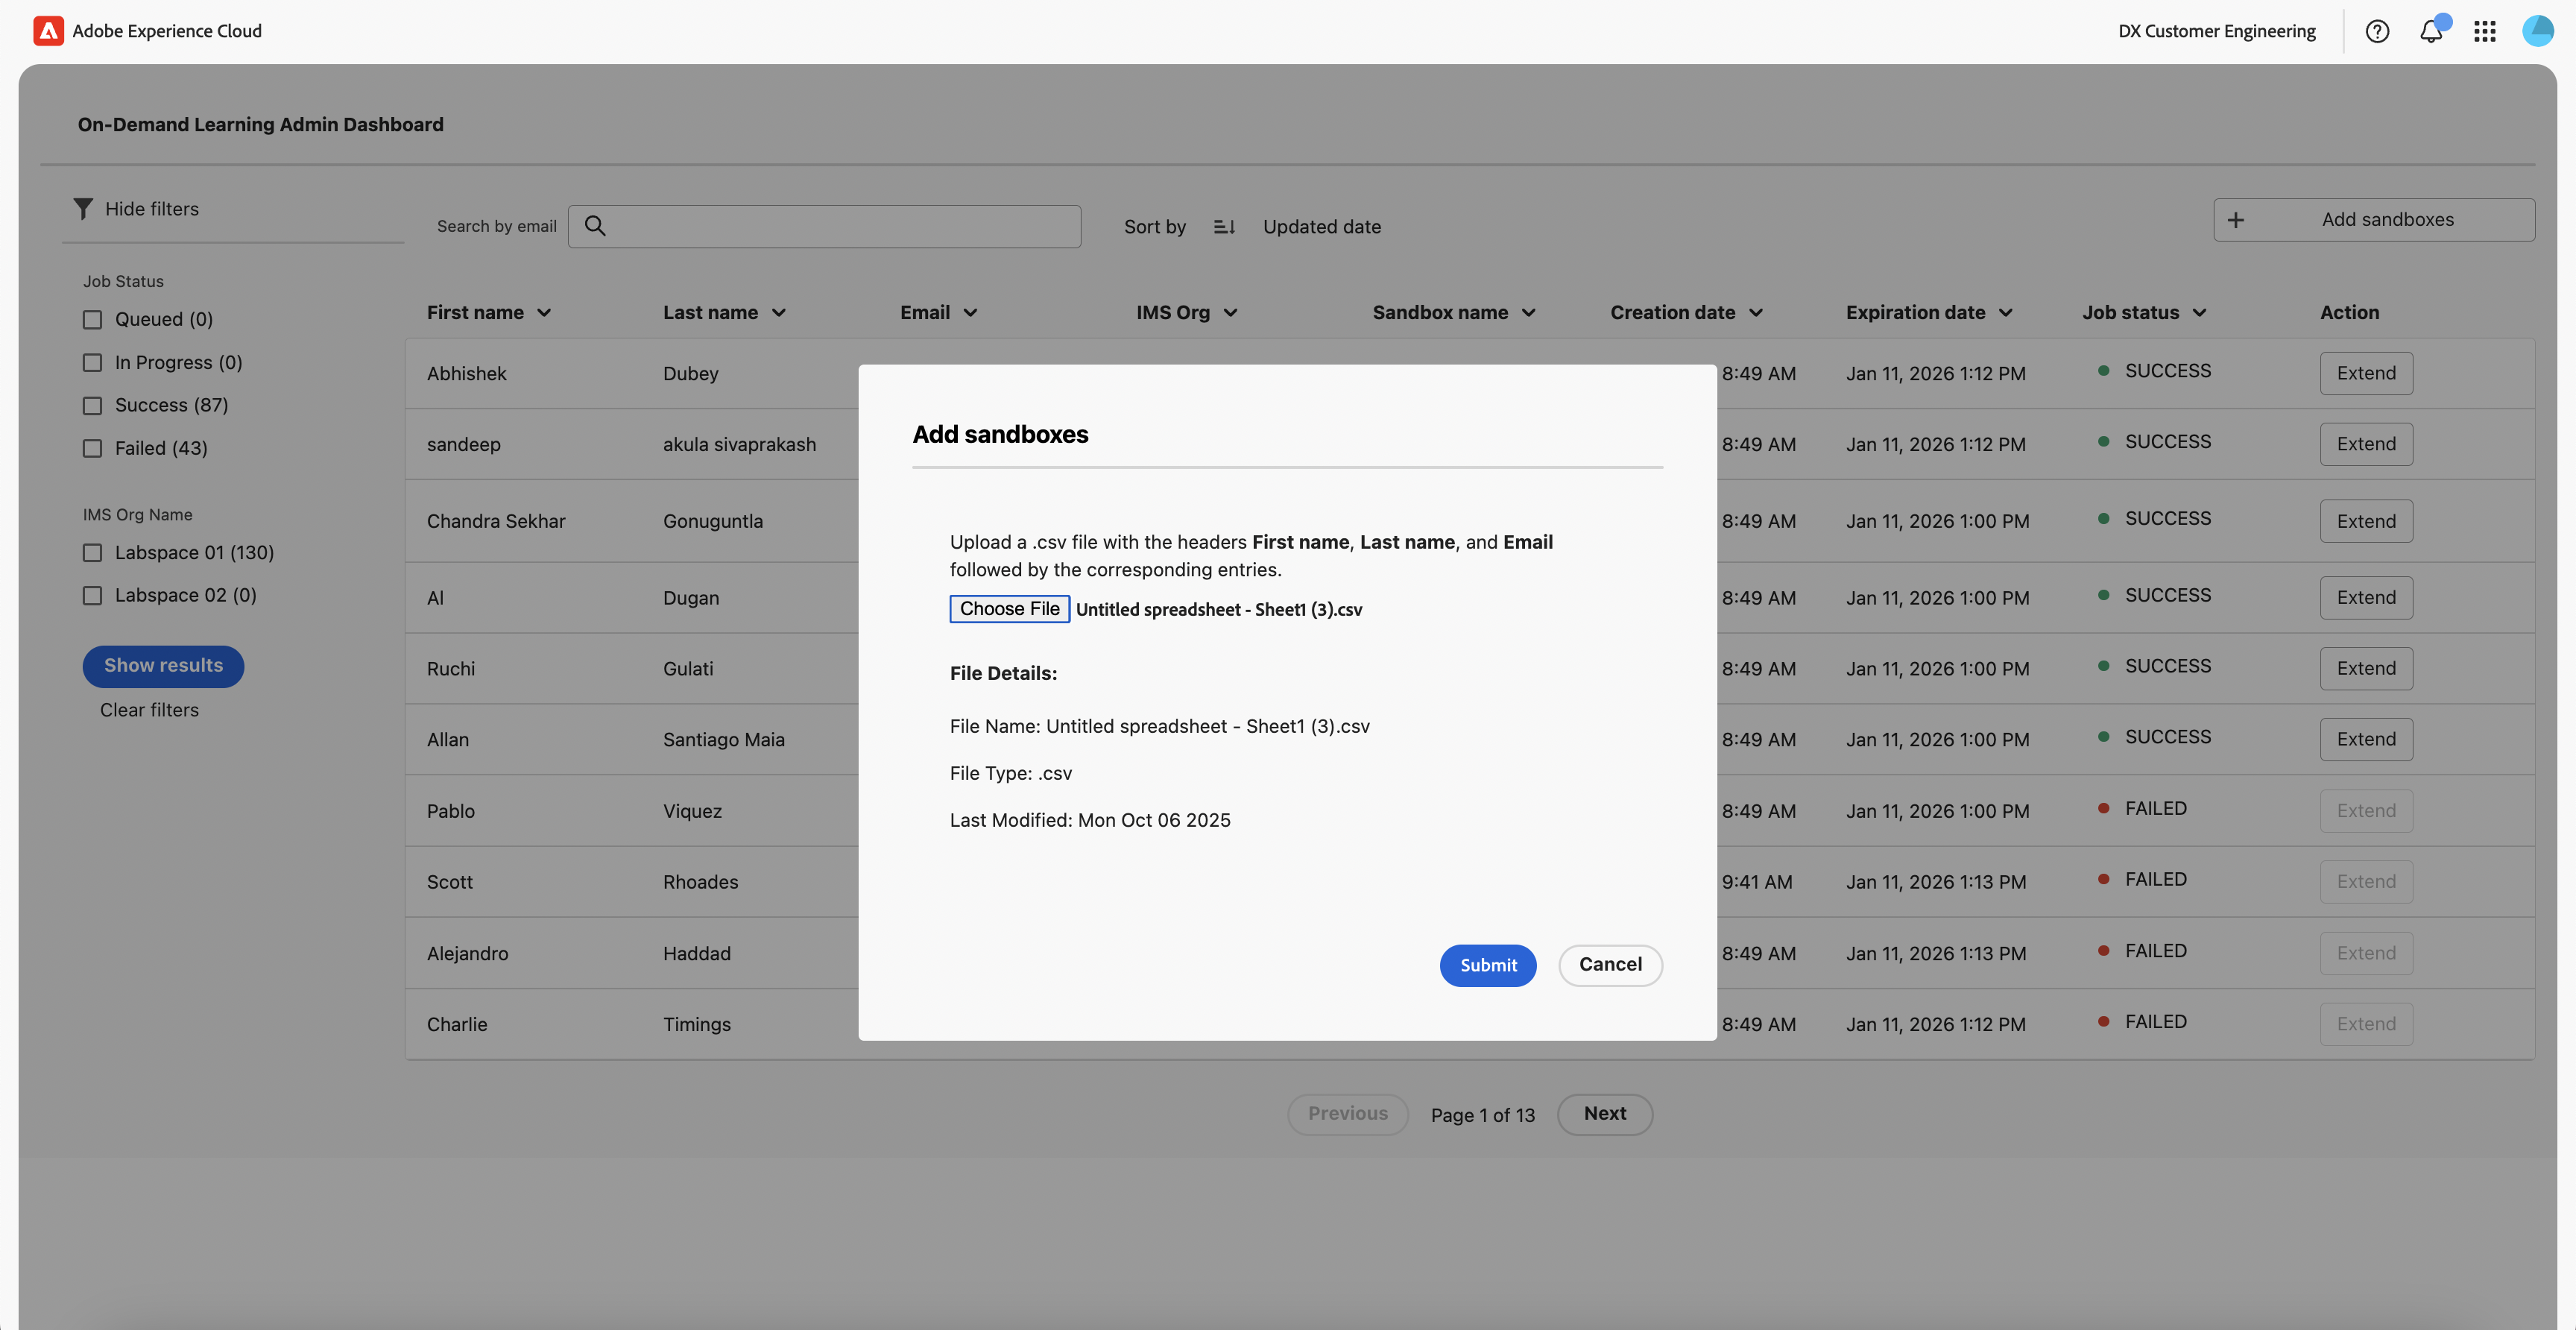Click the plus icon on Add sandboxes

pos(2236,220)
